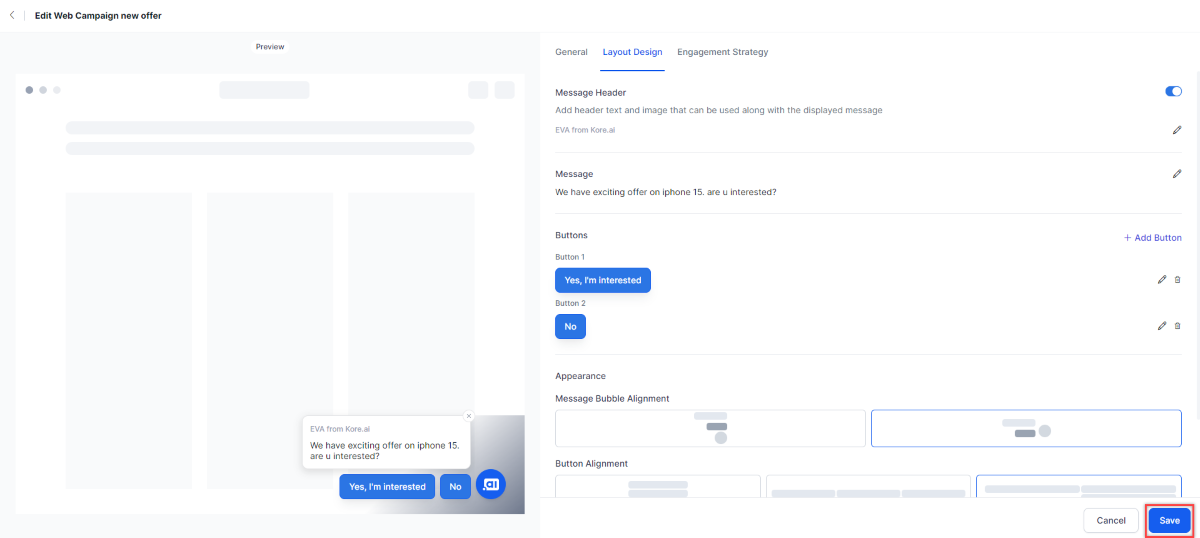This screenshot has height=538, width=1200.
Task: Click the Message edit pencil icon
Action: click(1177, 174)
